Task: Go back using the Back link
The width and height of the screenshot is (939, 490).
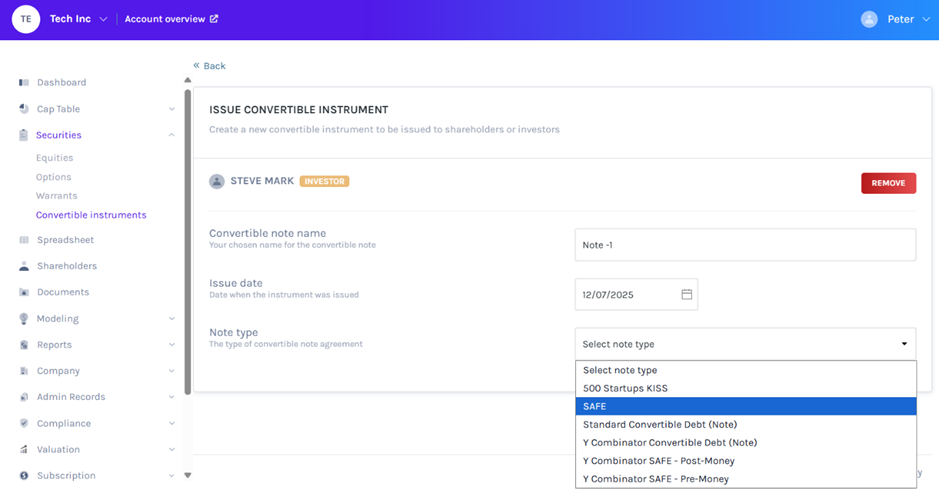Action: pyautogui.click(x=210, y=66)
